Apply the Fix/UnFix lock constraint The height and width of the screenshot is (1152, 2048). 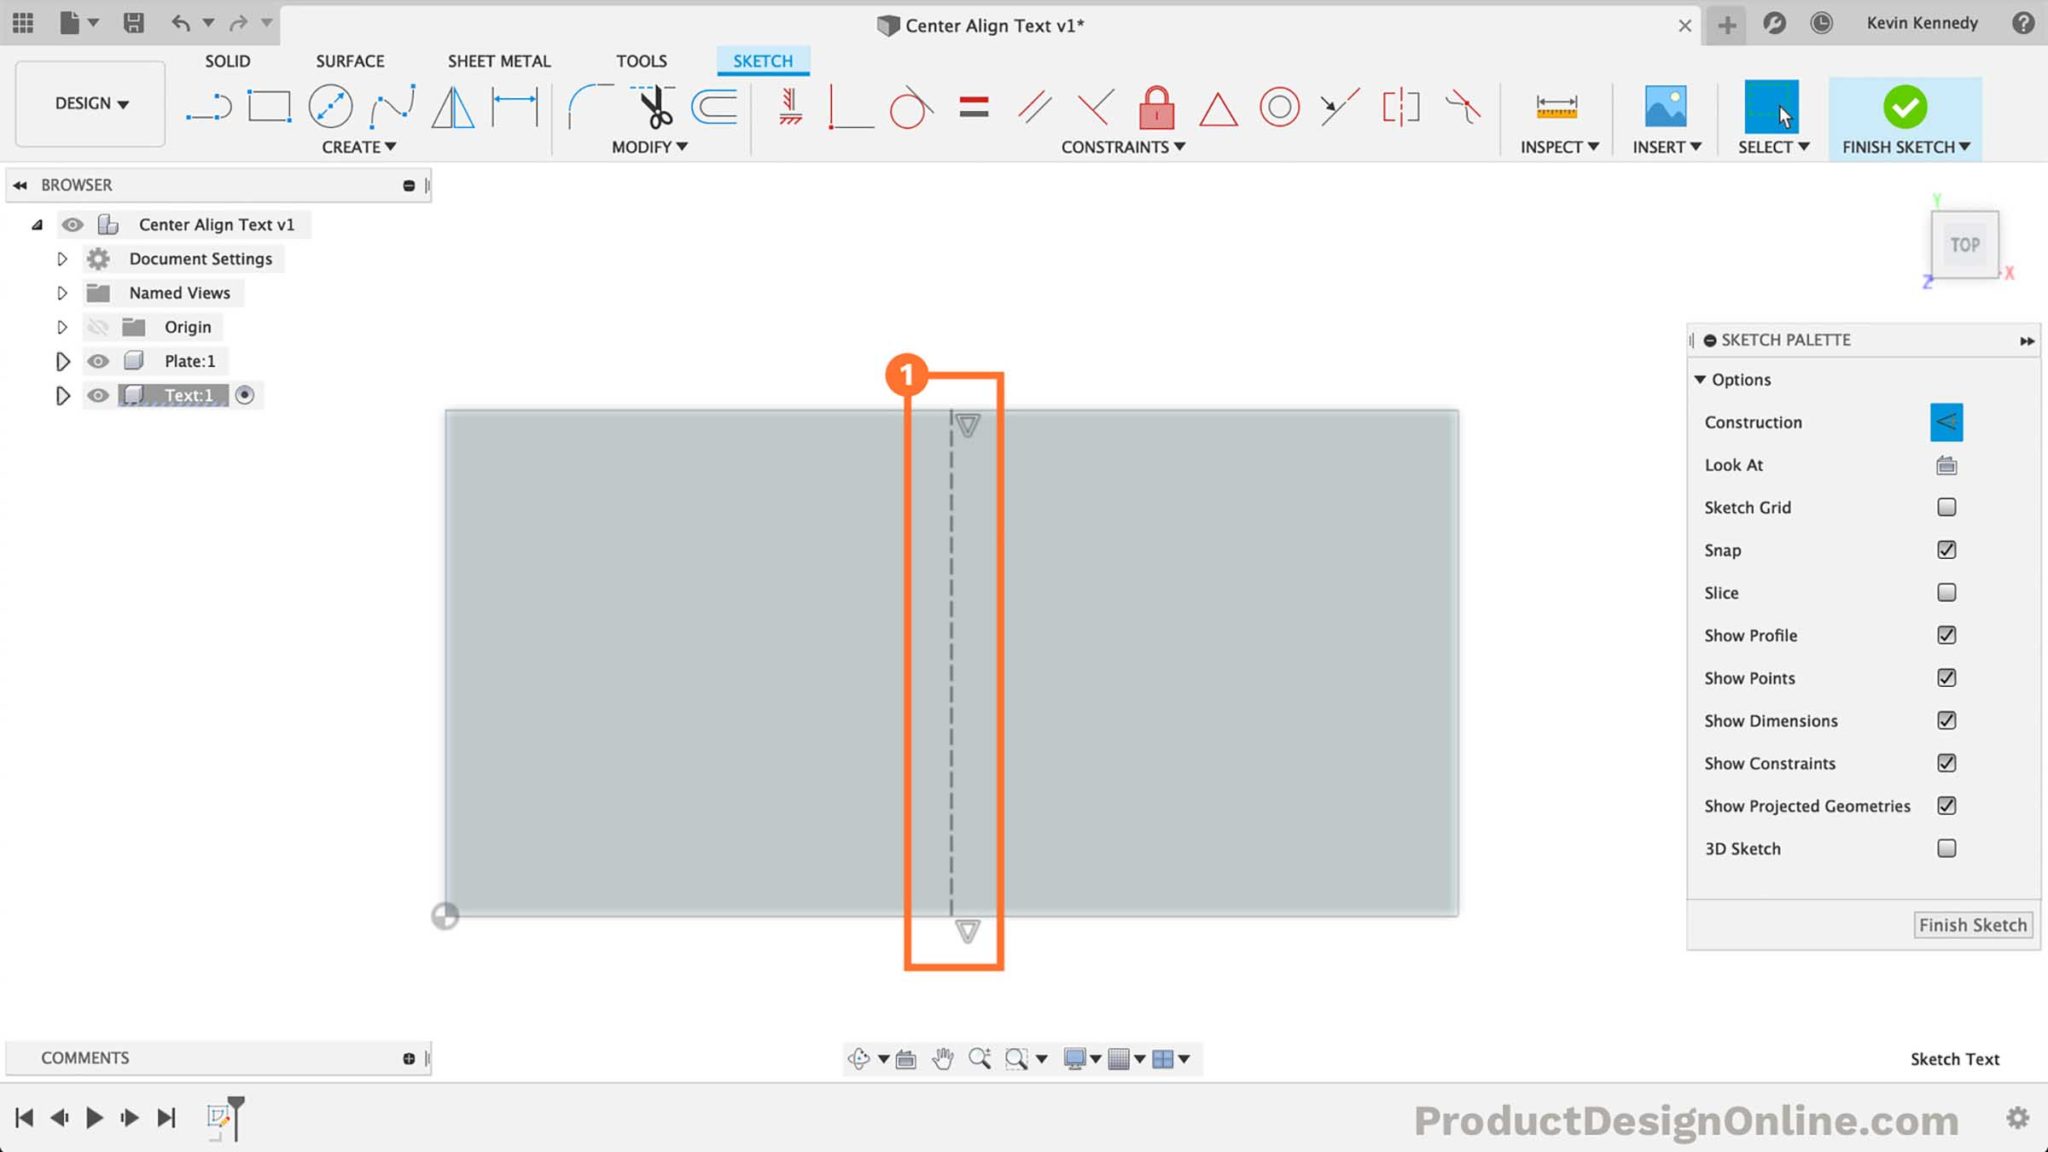click(x=1157, y=108)
